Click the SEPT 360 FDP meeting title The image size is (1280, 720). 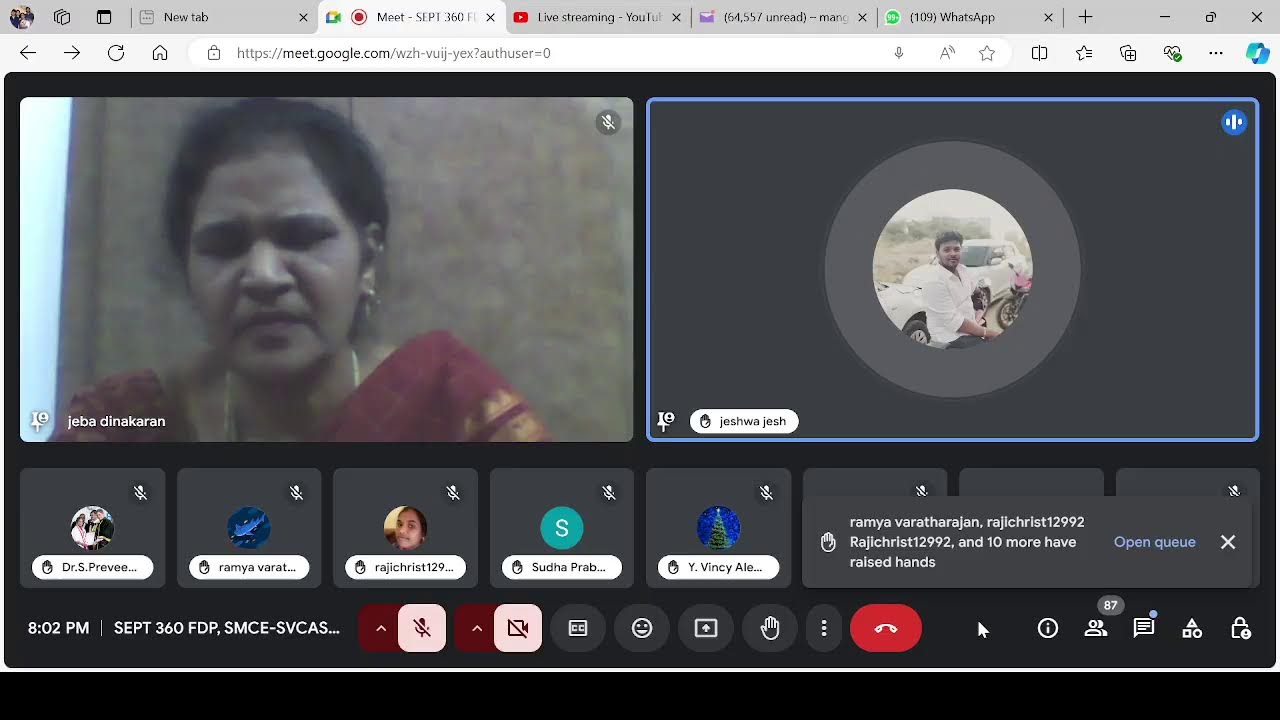coord(227,628)
